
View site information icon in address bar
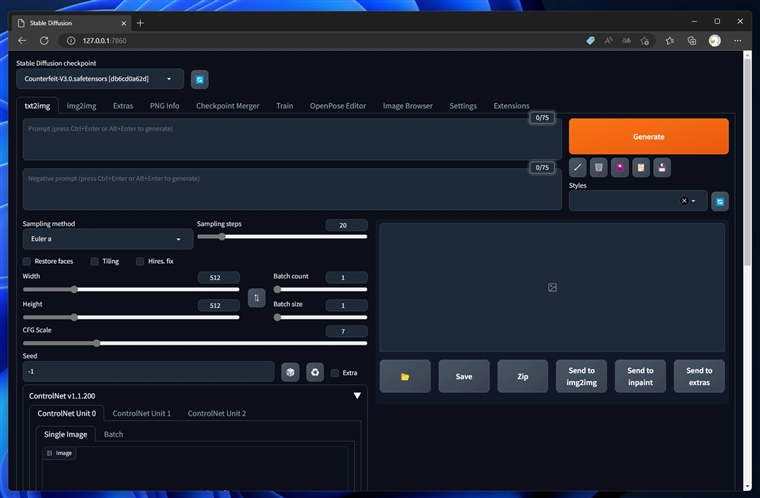pyautogui.click(x=71, y=41)
